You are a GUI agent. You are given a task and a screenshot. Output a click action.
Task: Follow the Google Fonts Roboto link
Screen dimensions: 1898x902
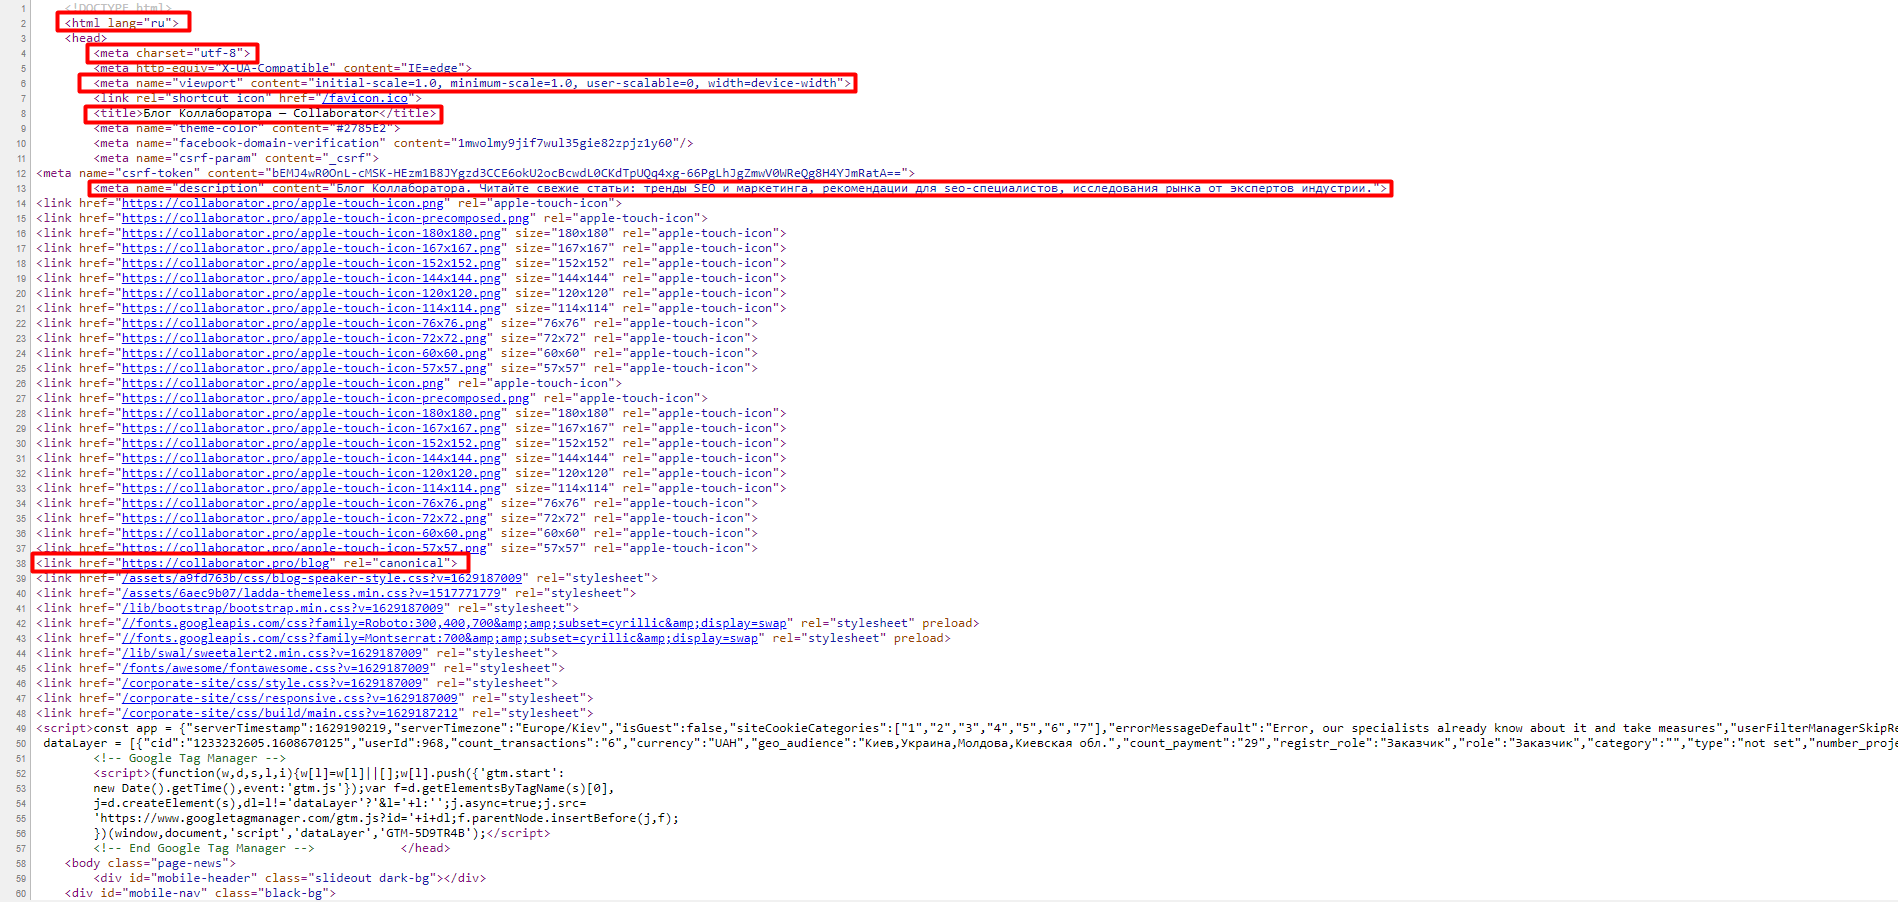[x=454, y=623]
